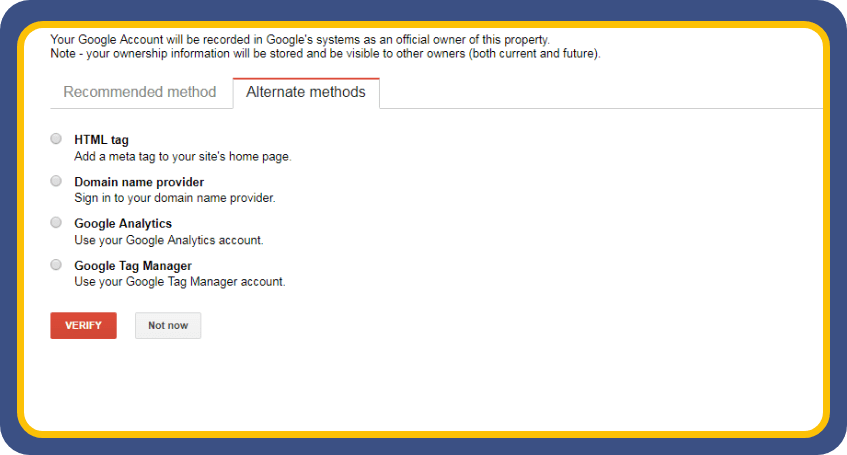Click the 'Note - your ownership information' line
Image resolution: width=847 pixels, height=455 pixels.
point(325,53)
